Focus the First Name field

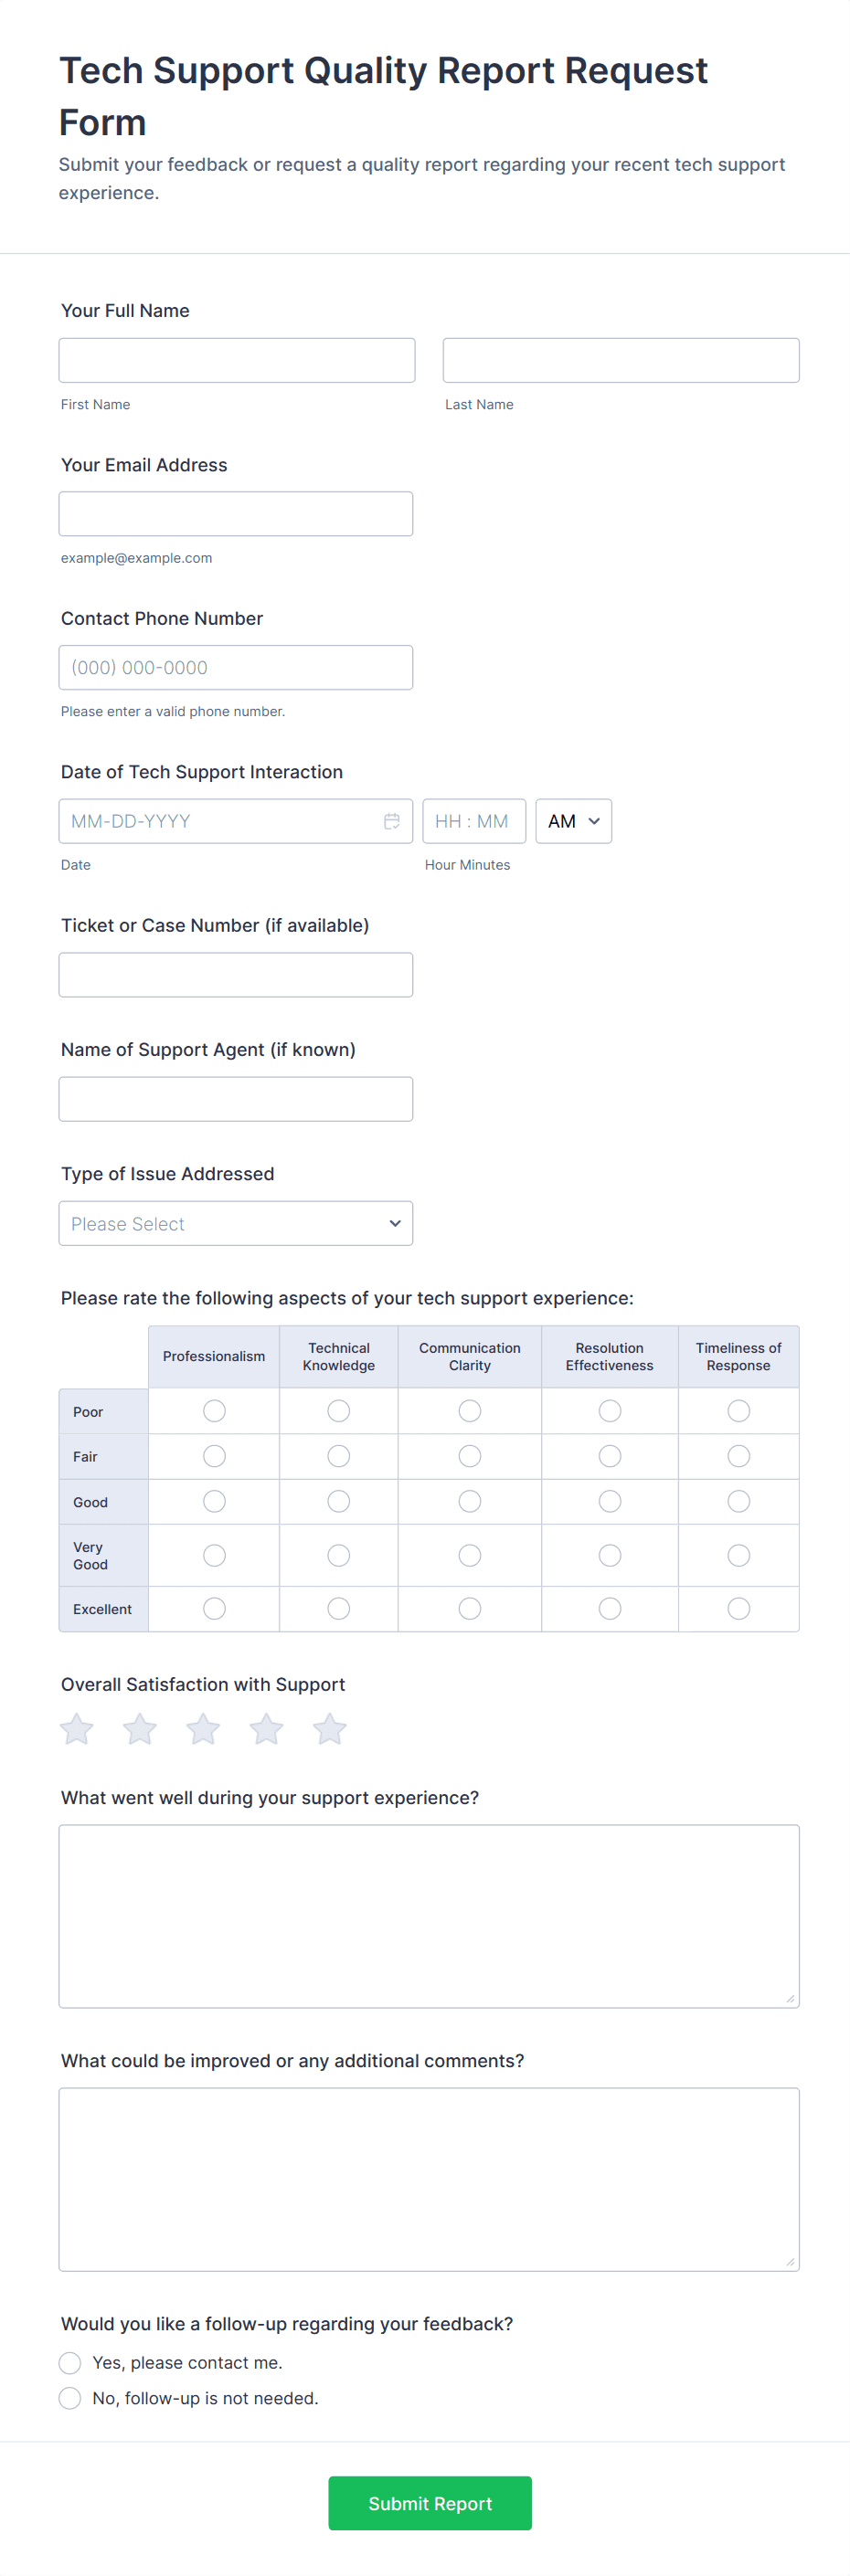[237, 360]
